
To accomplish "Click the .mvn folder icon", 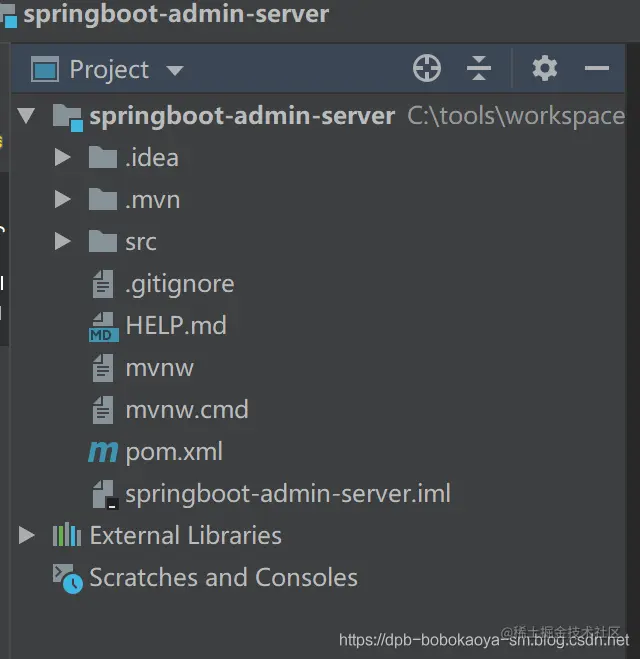I will click(103, 199).
